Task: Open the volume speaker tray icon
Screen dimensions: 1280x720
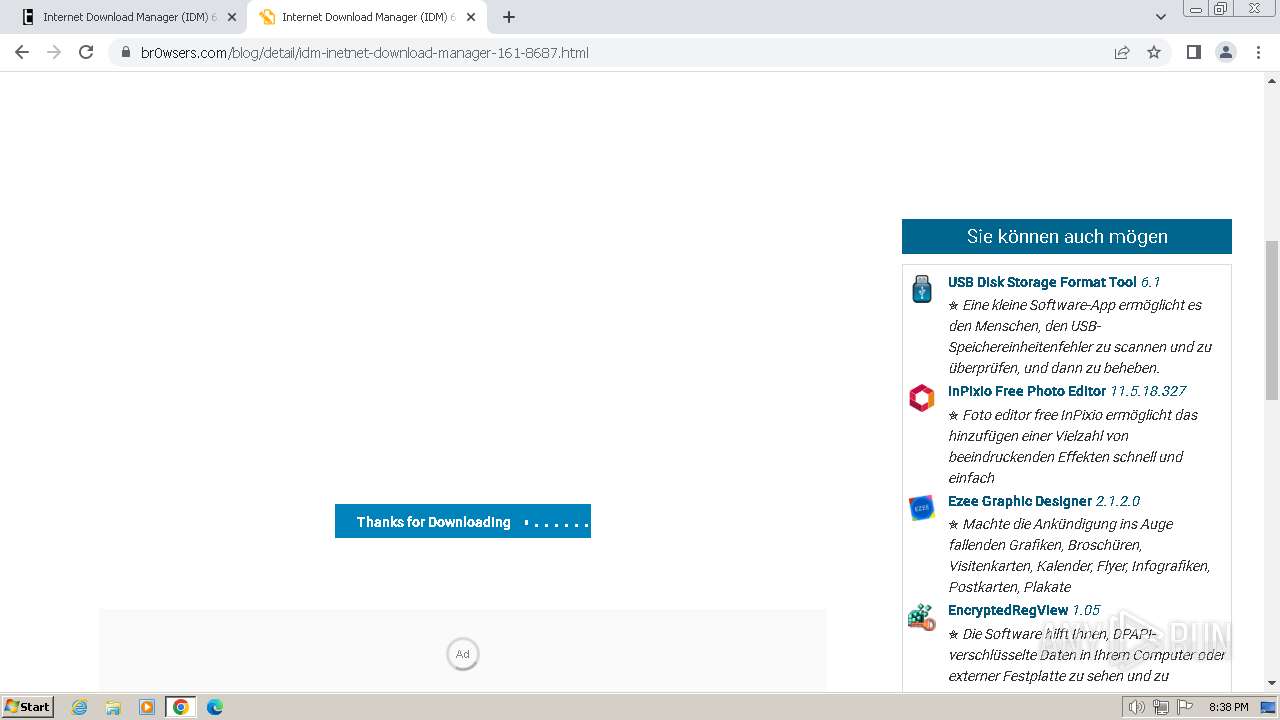Action: (1136, 707)
